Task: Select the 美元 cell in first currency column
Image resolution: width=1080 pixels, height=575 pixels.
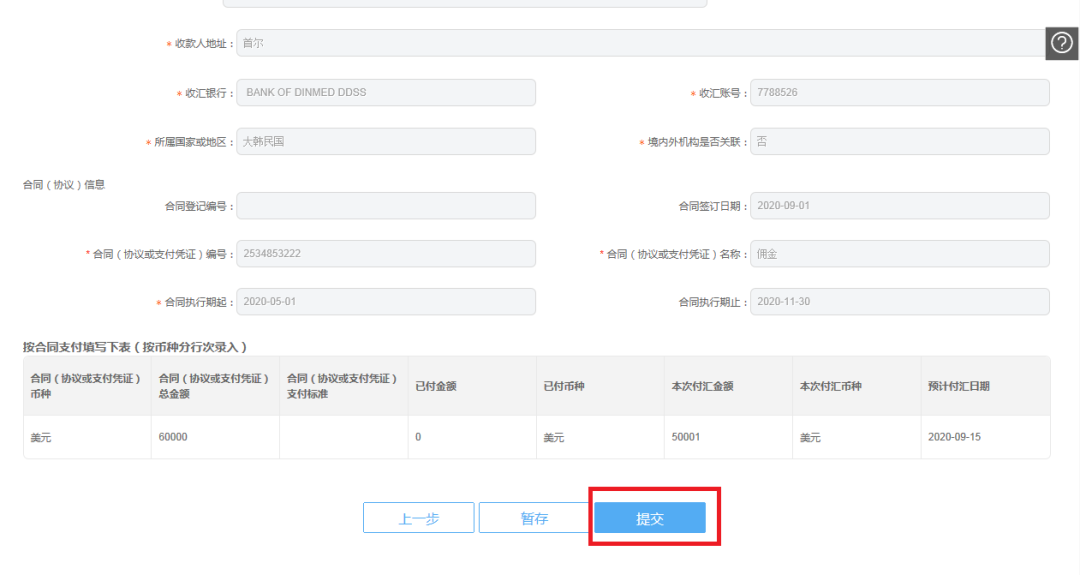Action: click(87, 437)
